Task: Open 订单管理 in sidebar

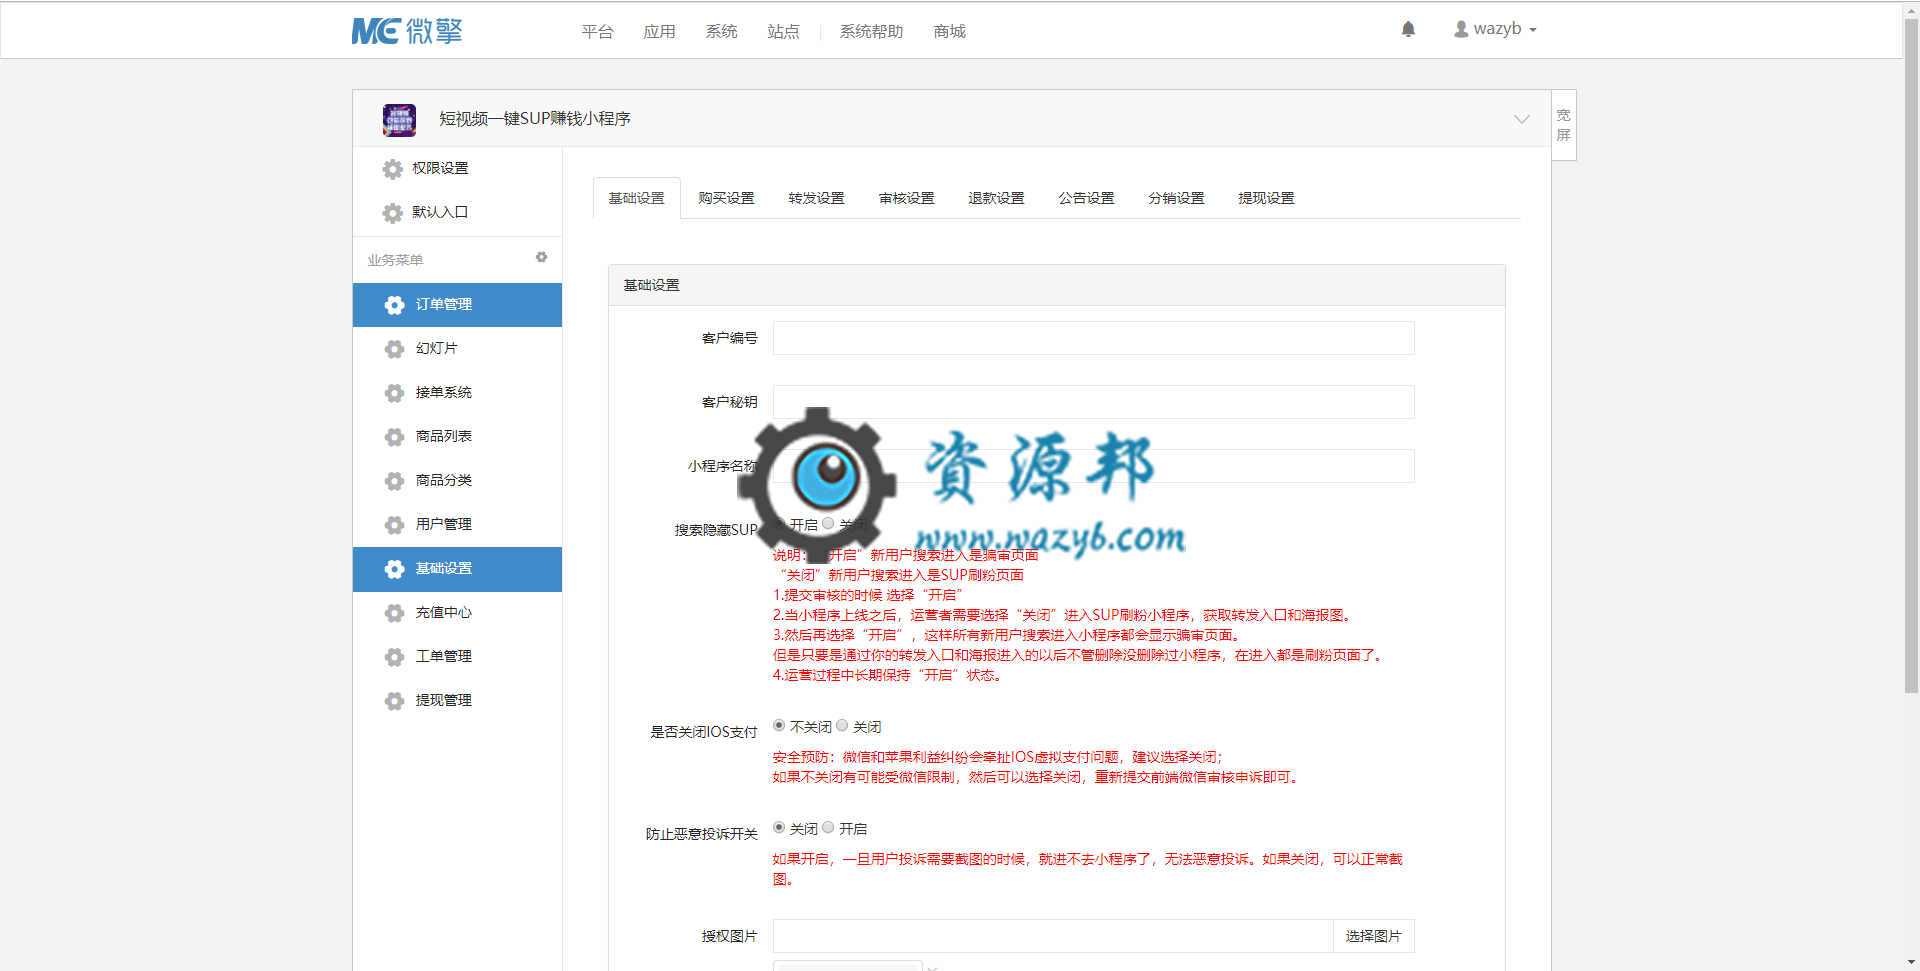Action: (x=457, y=305)
